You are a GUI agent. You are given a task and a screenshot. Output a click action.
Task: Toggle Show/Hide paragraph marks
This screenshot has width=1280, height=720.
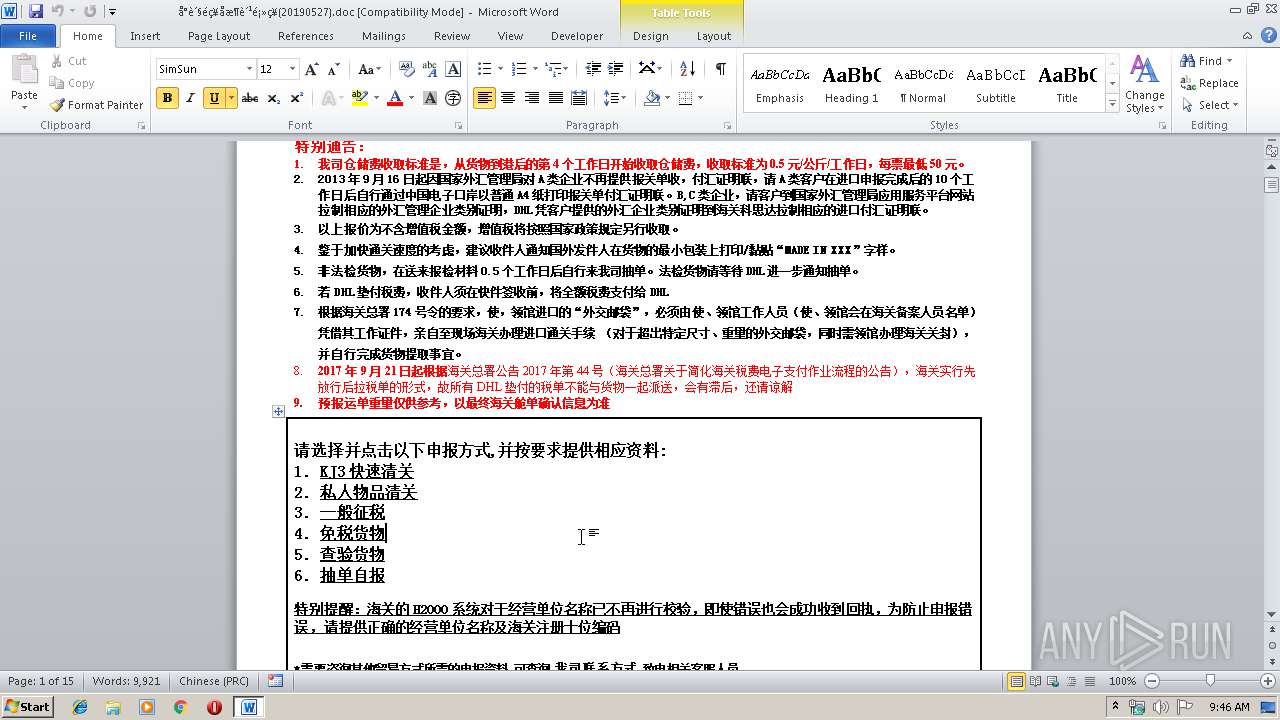point(720,69)
